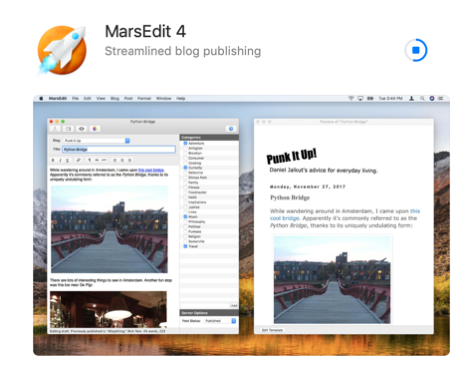Click the bridge photo in preview window
The width and height of the screenshot is (472, 378).
point(332,280)
